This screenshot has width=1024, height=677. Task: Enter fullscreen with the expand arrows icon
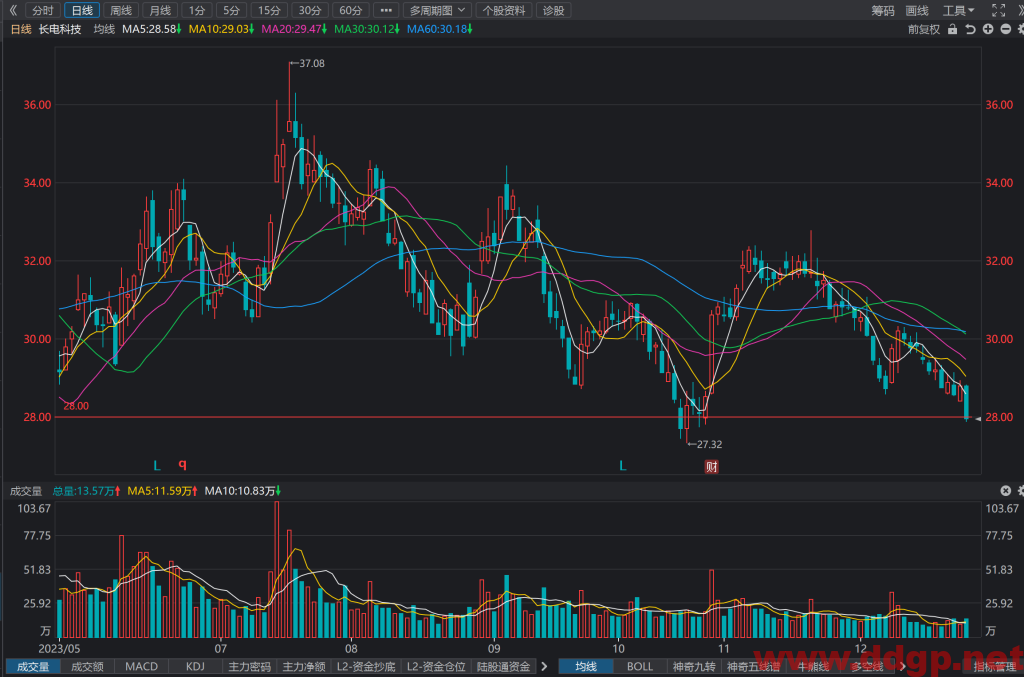(x=998, y=10)
